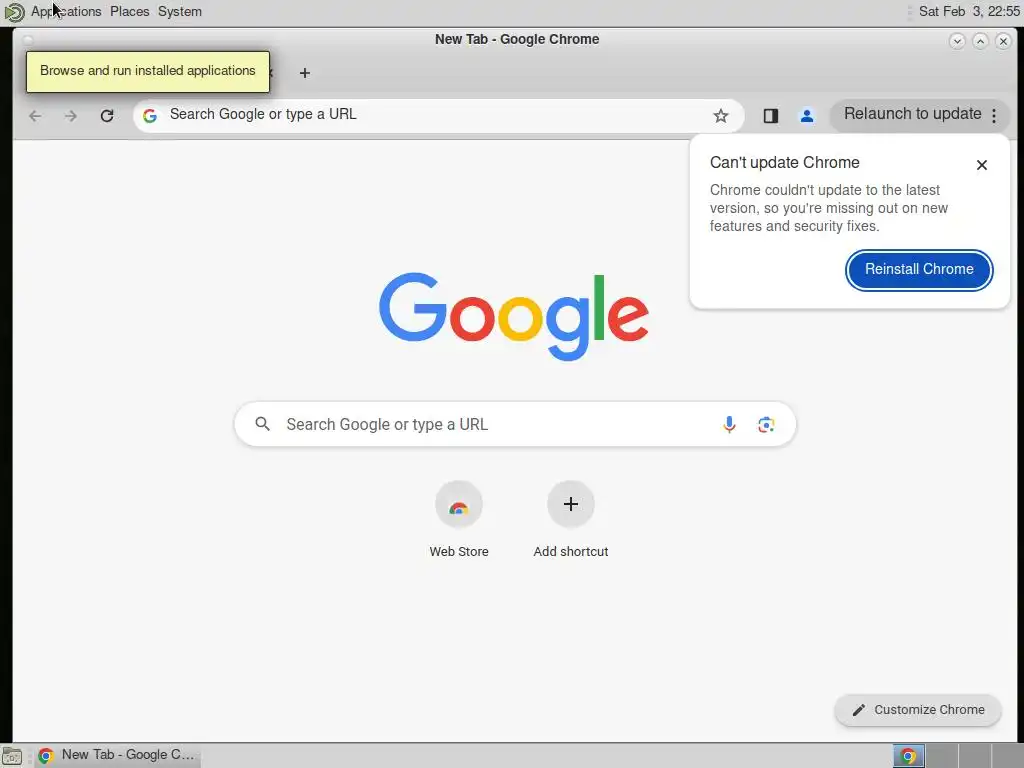Click the show desktop icon in taskbar
The width and height of the screenshot is (1024, 768).
pyautogui.click(x=12, y=756)
